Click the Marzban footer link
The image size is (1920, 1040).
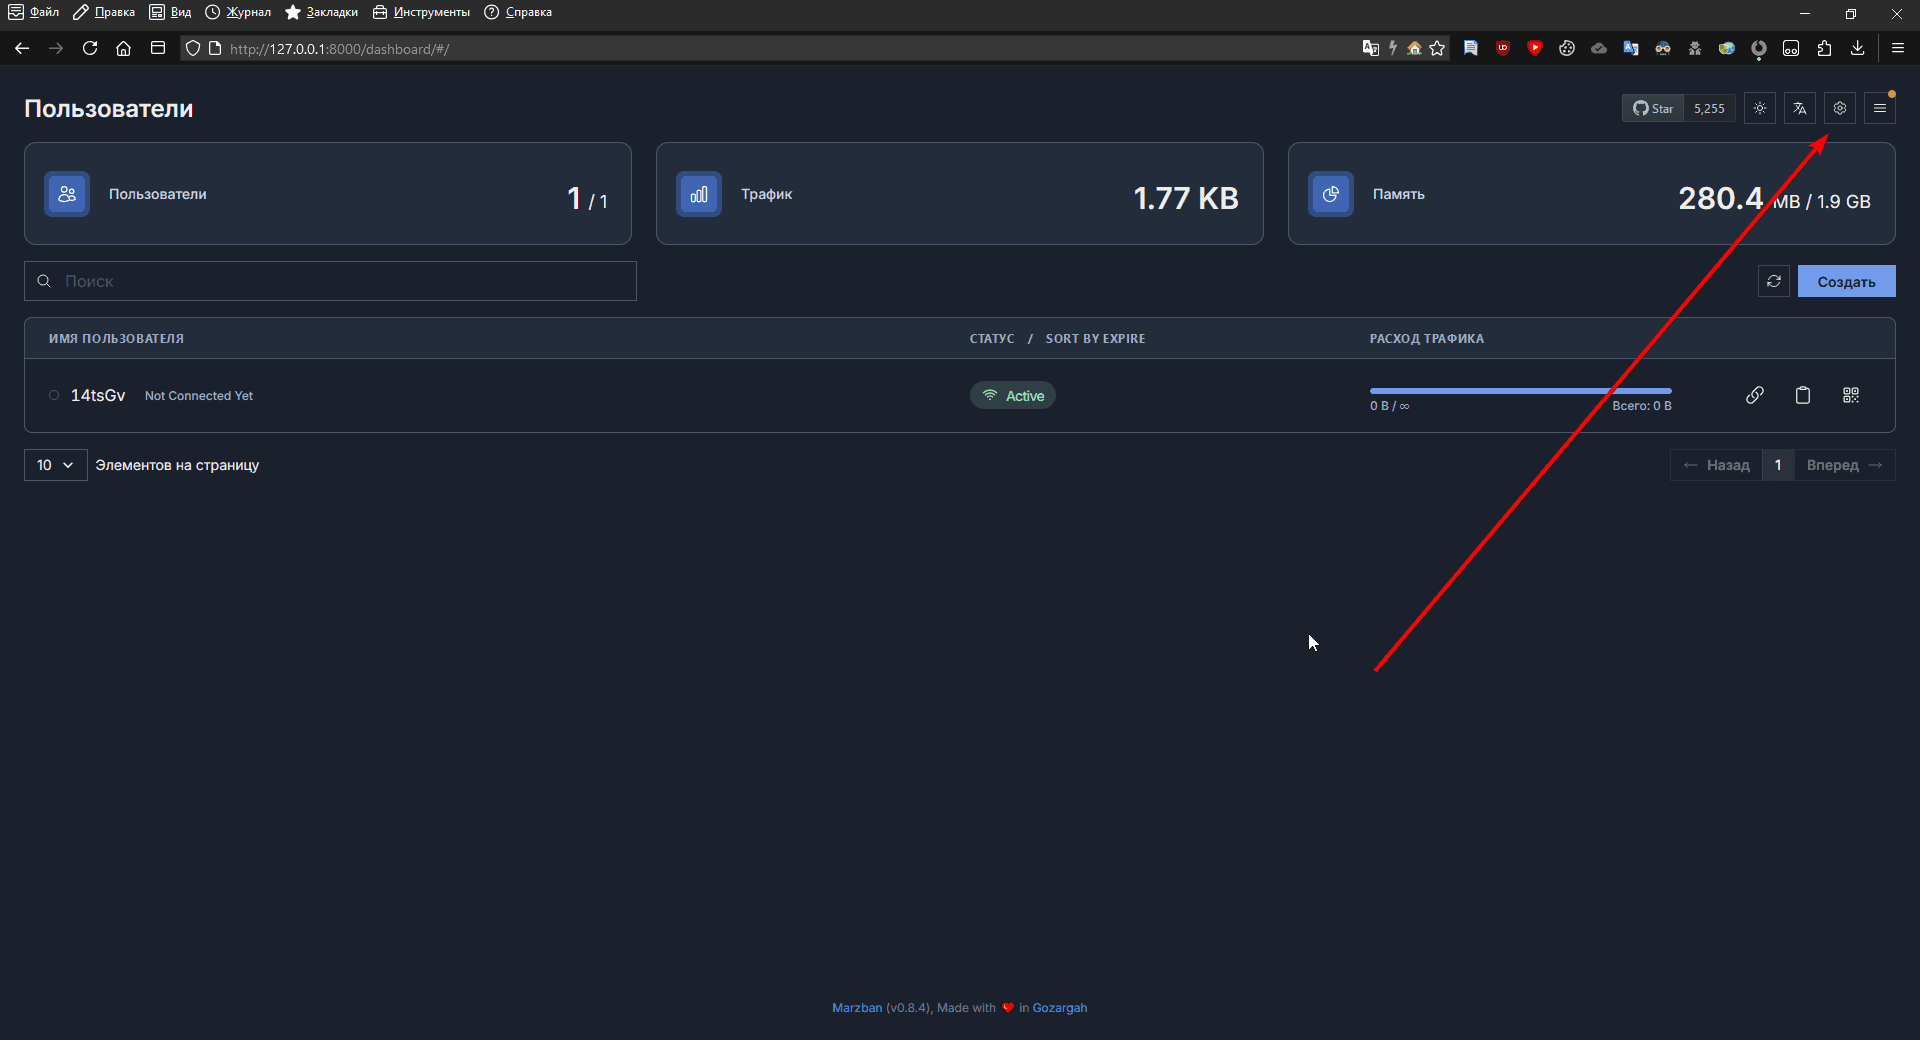[856, 1007]
